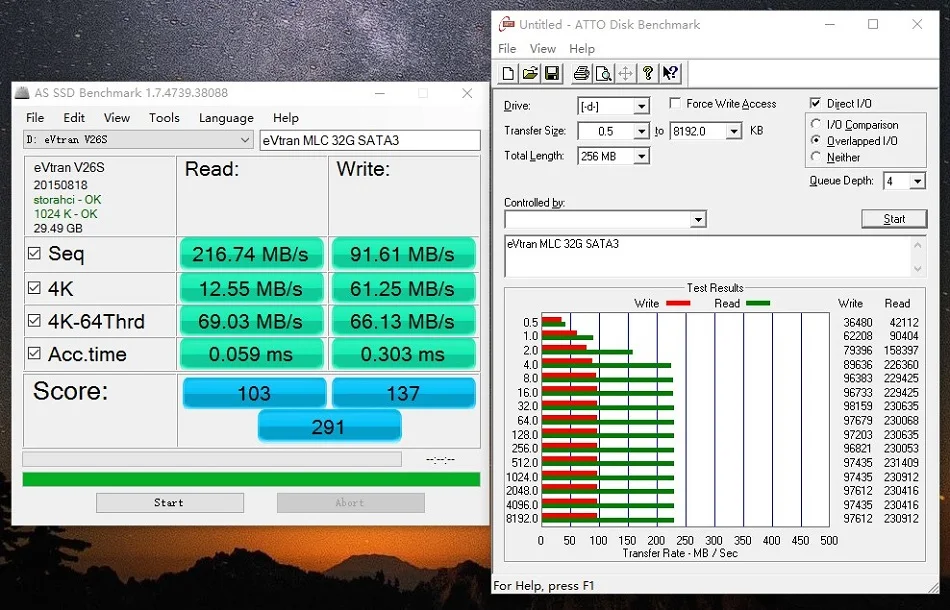Uncheck the 4K test checkbox
This screenshot has height=610, width=950.
point(35,288)
